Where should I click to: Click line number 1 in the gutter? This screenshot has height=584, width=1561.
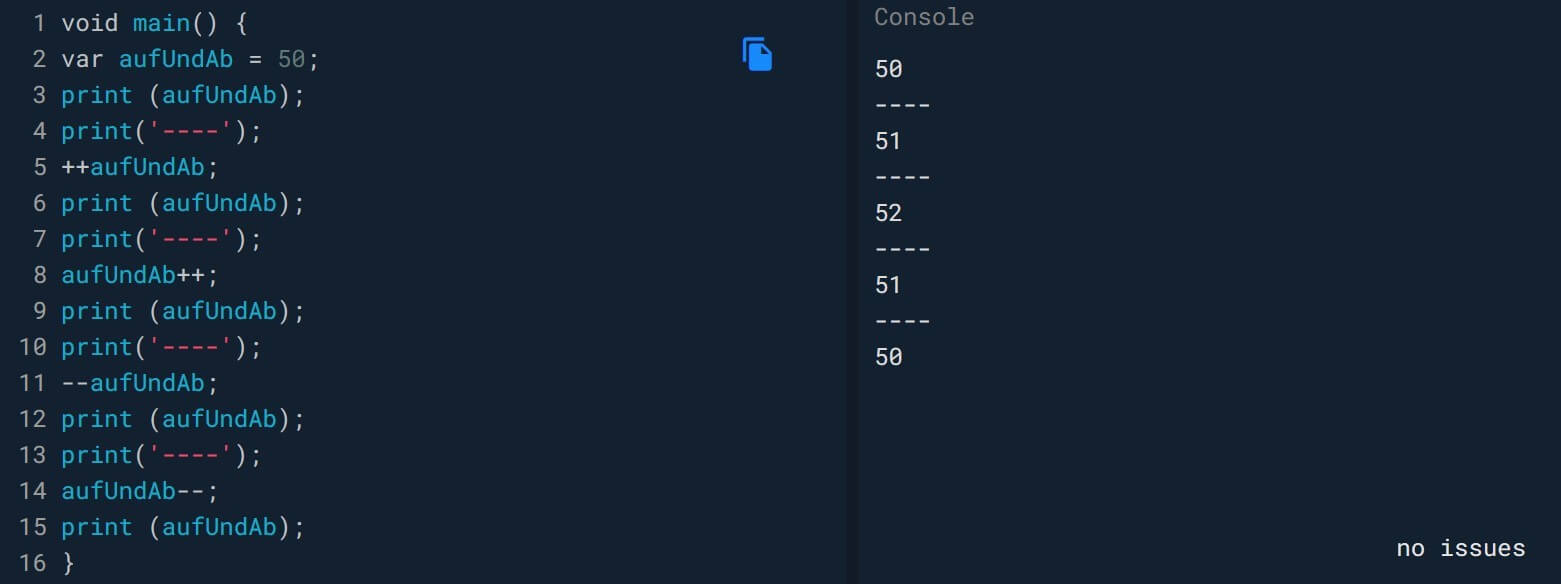pos(39,23)
